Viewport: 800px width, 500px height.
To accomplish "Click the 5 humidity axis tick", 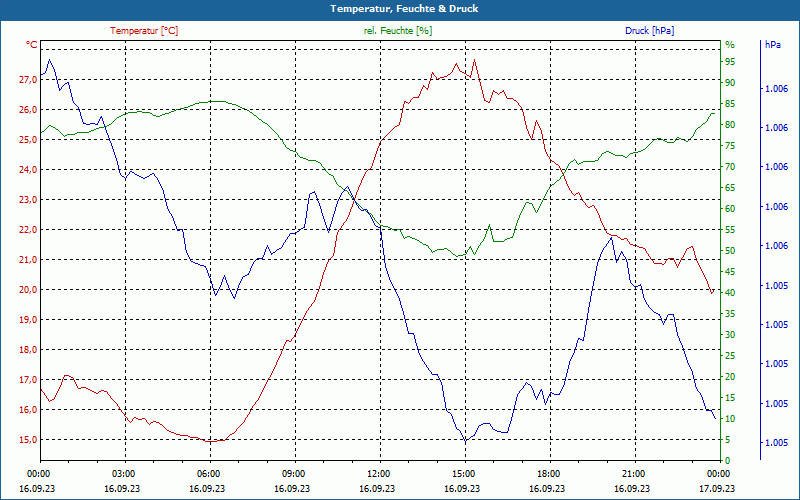I will (728, 440).
